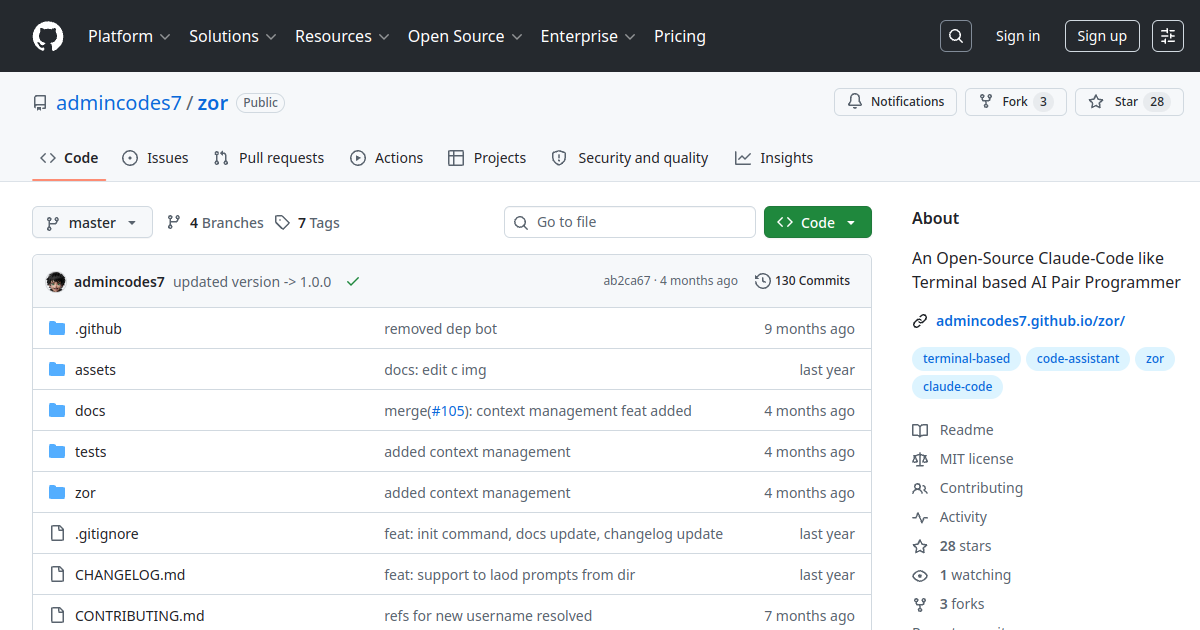Click the Contributing people icon
Viewport: 1200px width, 630px height.
[920, 488]
